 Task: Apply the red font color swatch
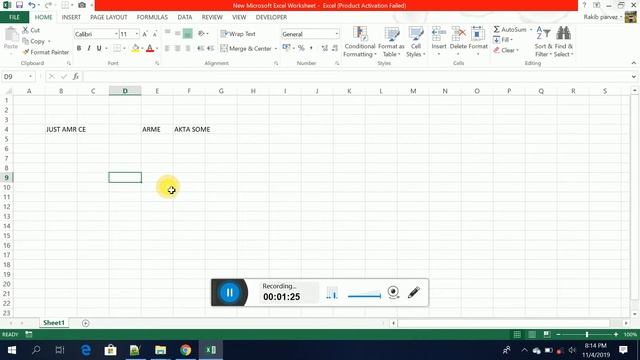point(150,49)
